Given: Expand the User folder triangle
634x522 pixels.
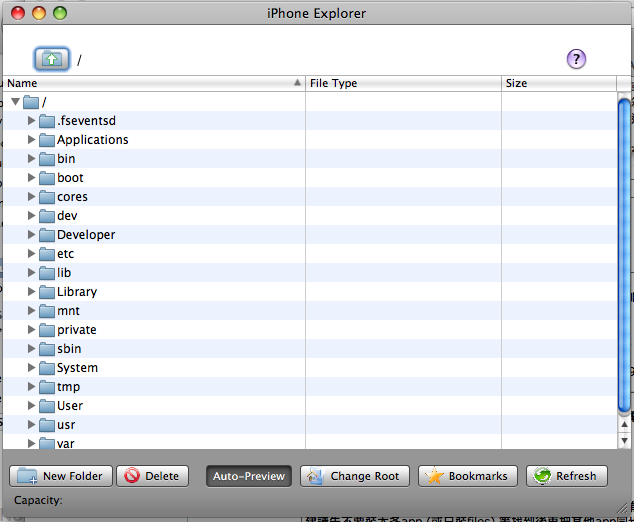Looking at the screenshot, I should (31, 406).
